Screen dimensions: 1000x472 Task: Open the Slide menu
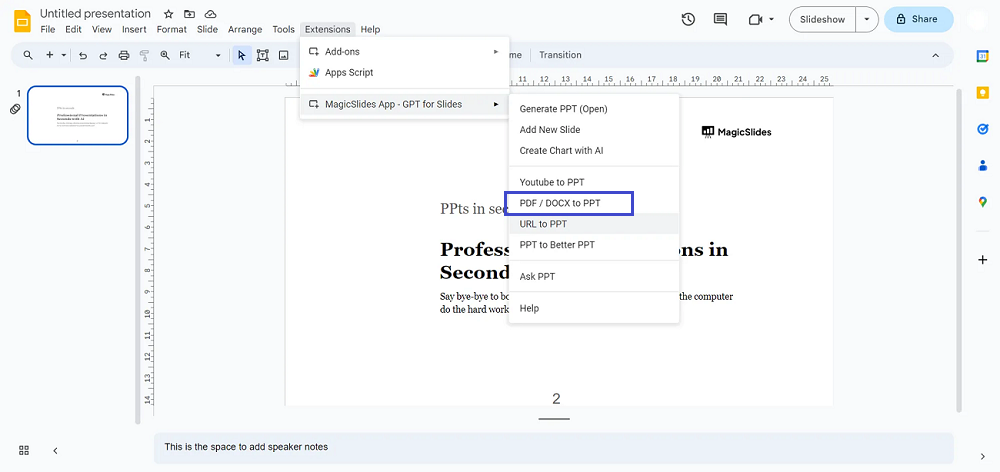point(207,29)
